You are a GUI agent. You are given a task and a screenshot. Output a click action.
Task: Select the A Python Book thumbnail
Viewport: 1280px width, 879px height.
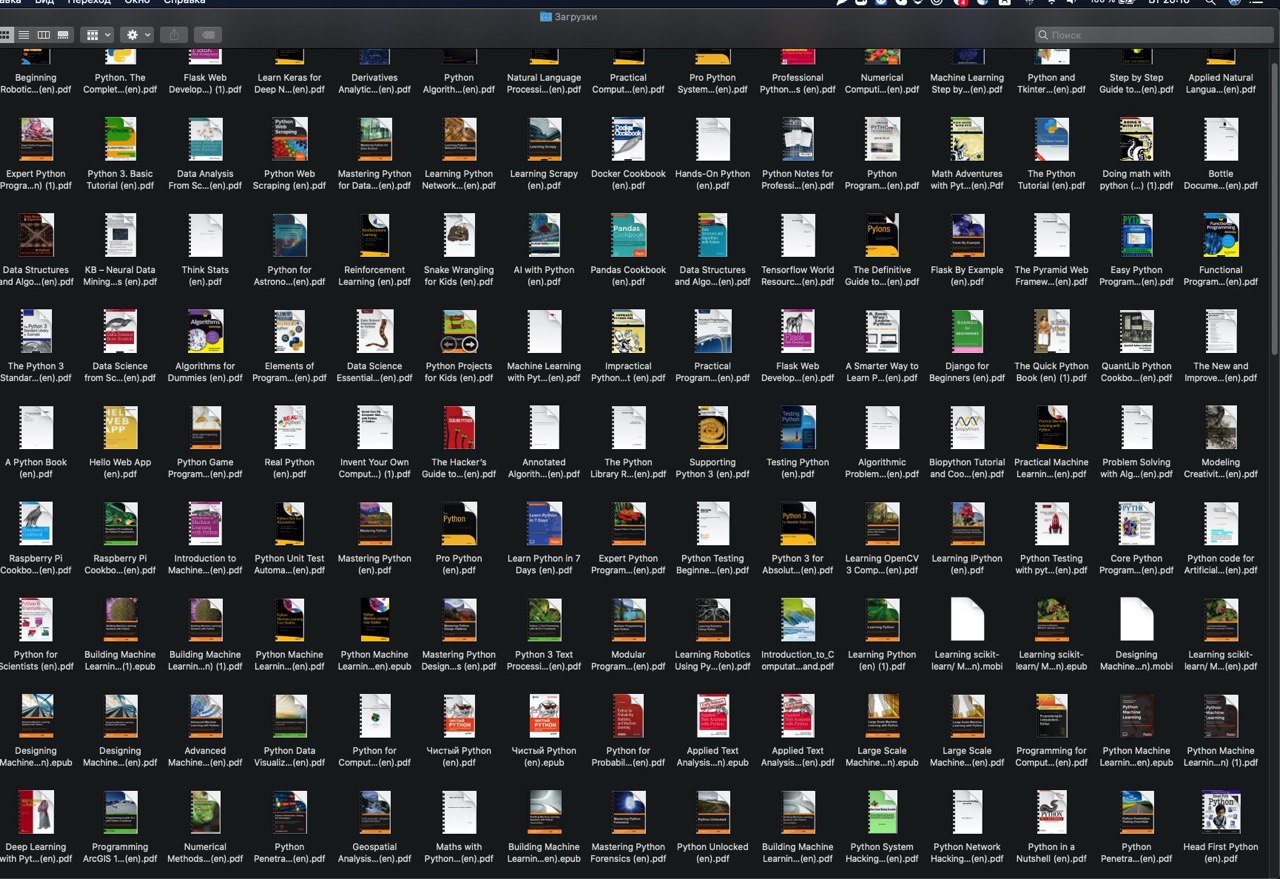(36, 428)
